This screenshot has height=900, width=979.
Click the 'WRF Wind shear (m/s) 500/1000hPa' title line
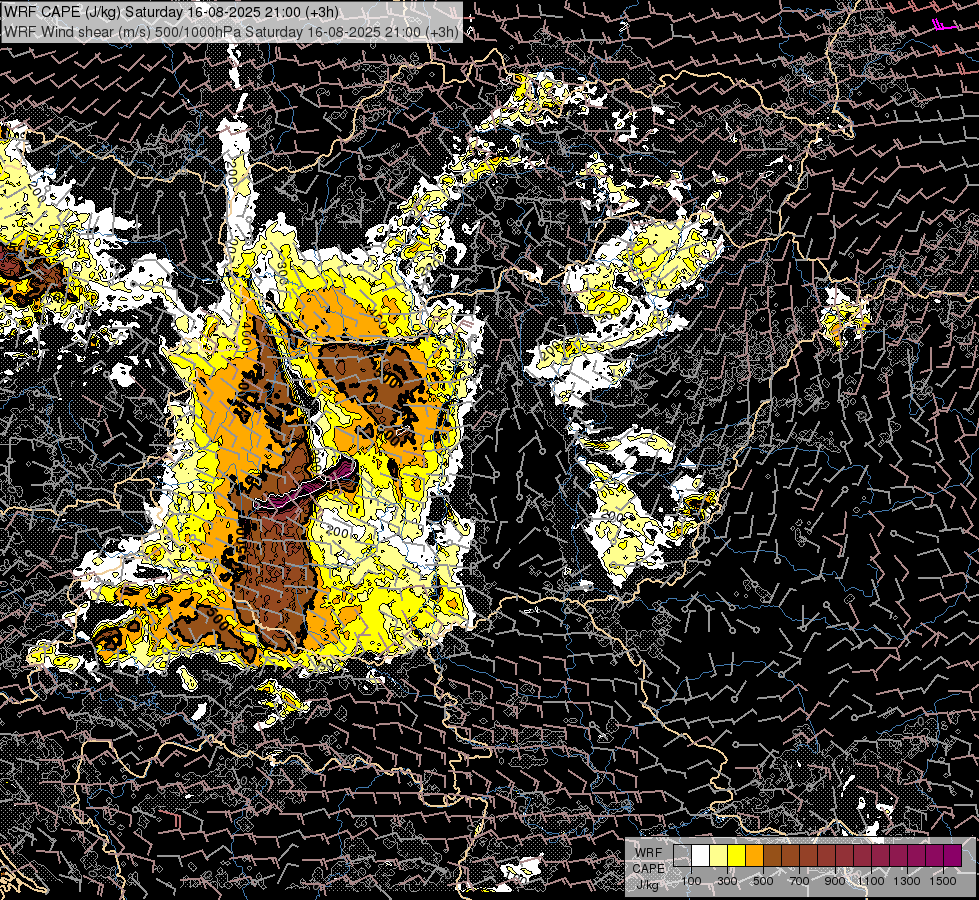click(x=231, y=32)
